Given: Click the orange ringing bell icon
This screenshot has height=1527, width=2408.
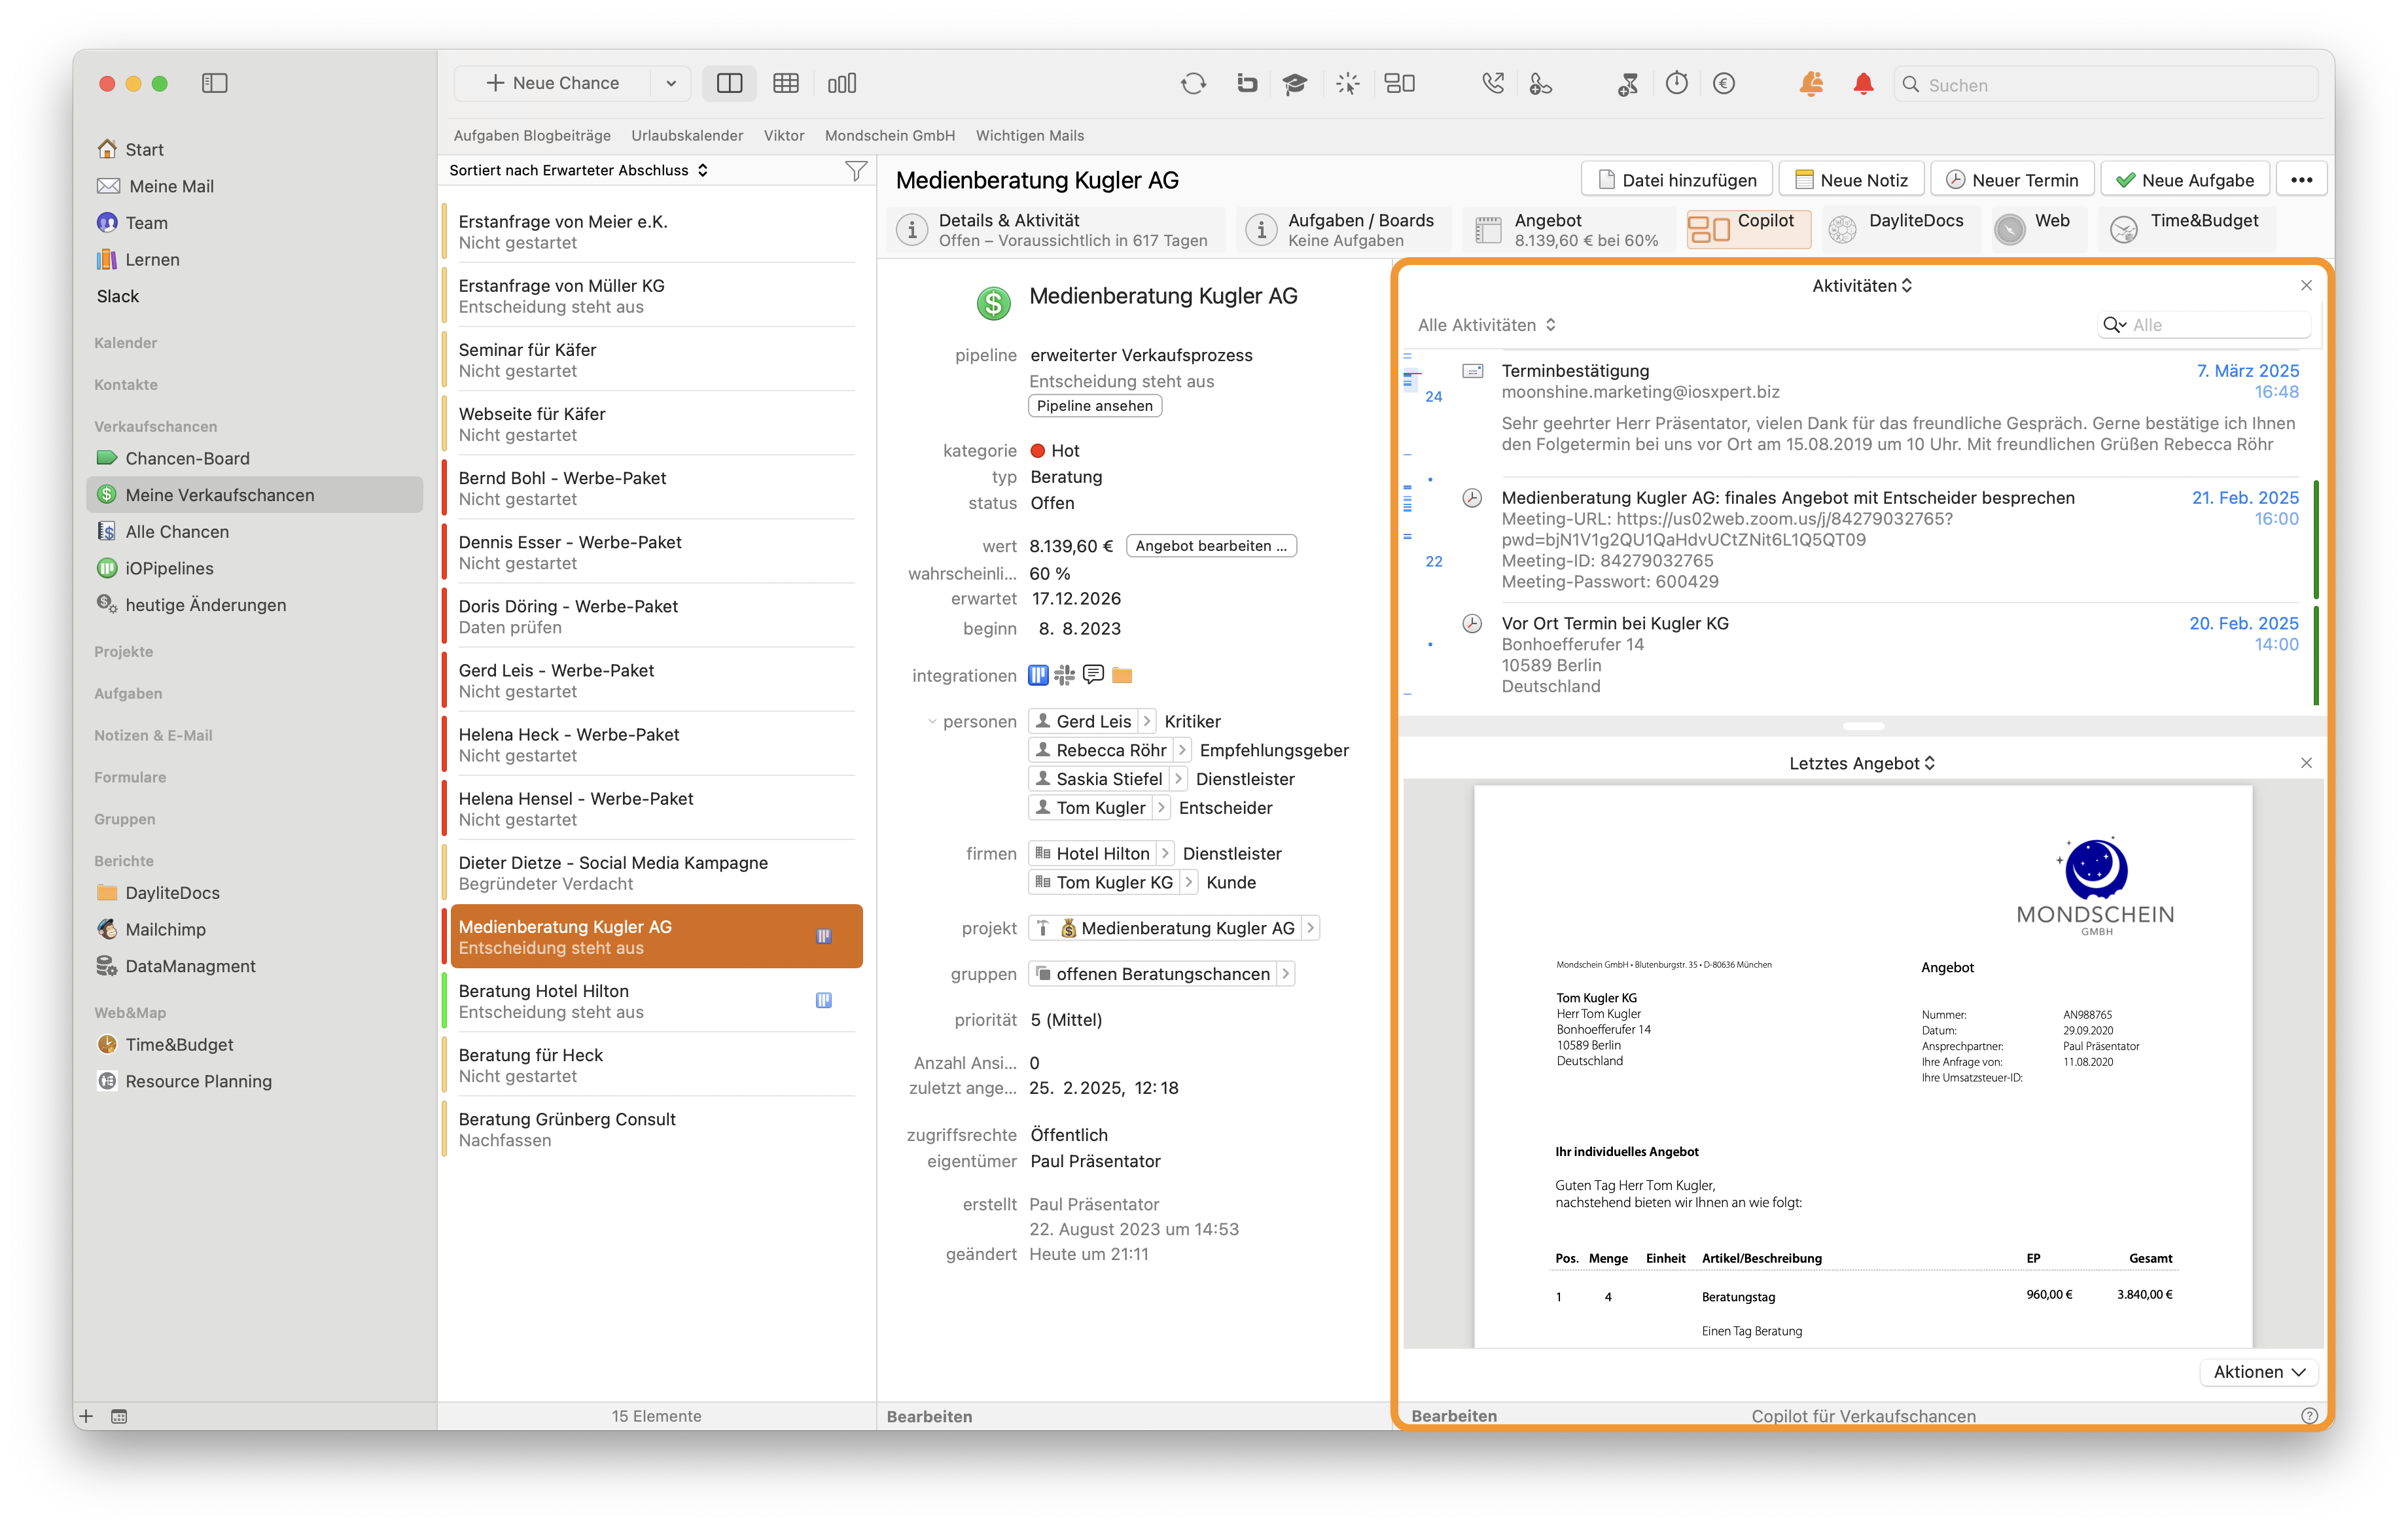Looking at the screenshot, I should [1811, 84].
